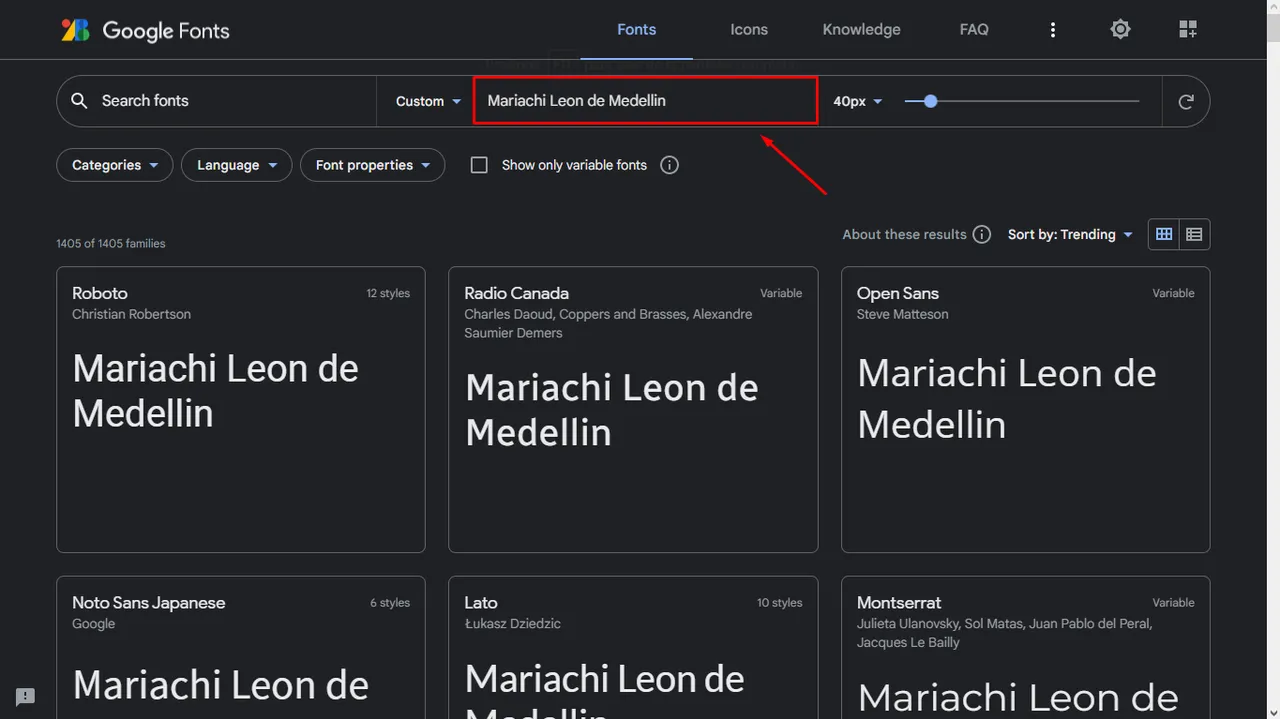Open the About these results info icon
Viewport: 1280px width, 719px height.
pyautogui.click(x=982, y=234)
